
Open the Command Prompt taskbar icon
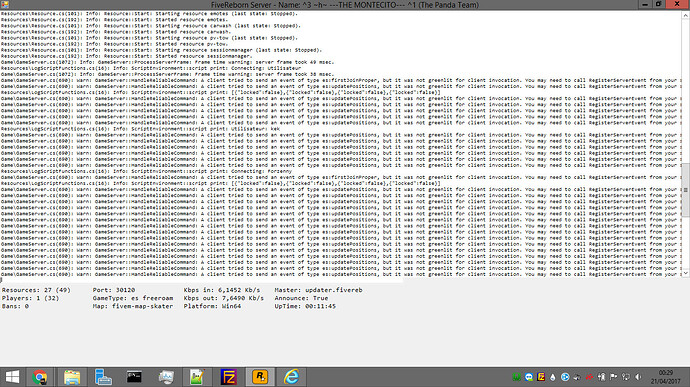click(134, 377)
